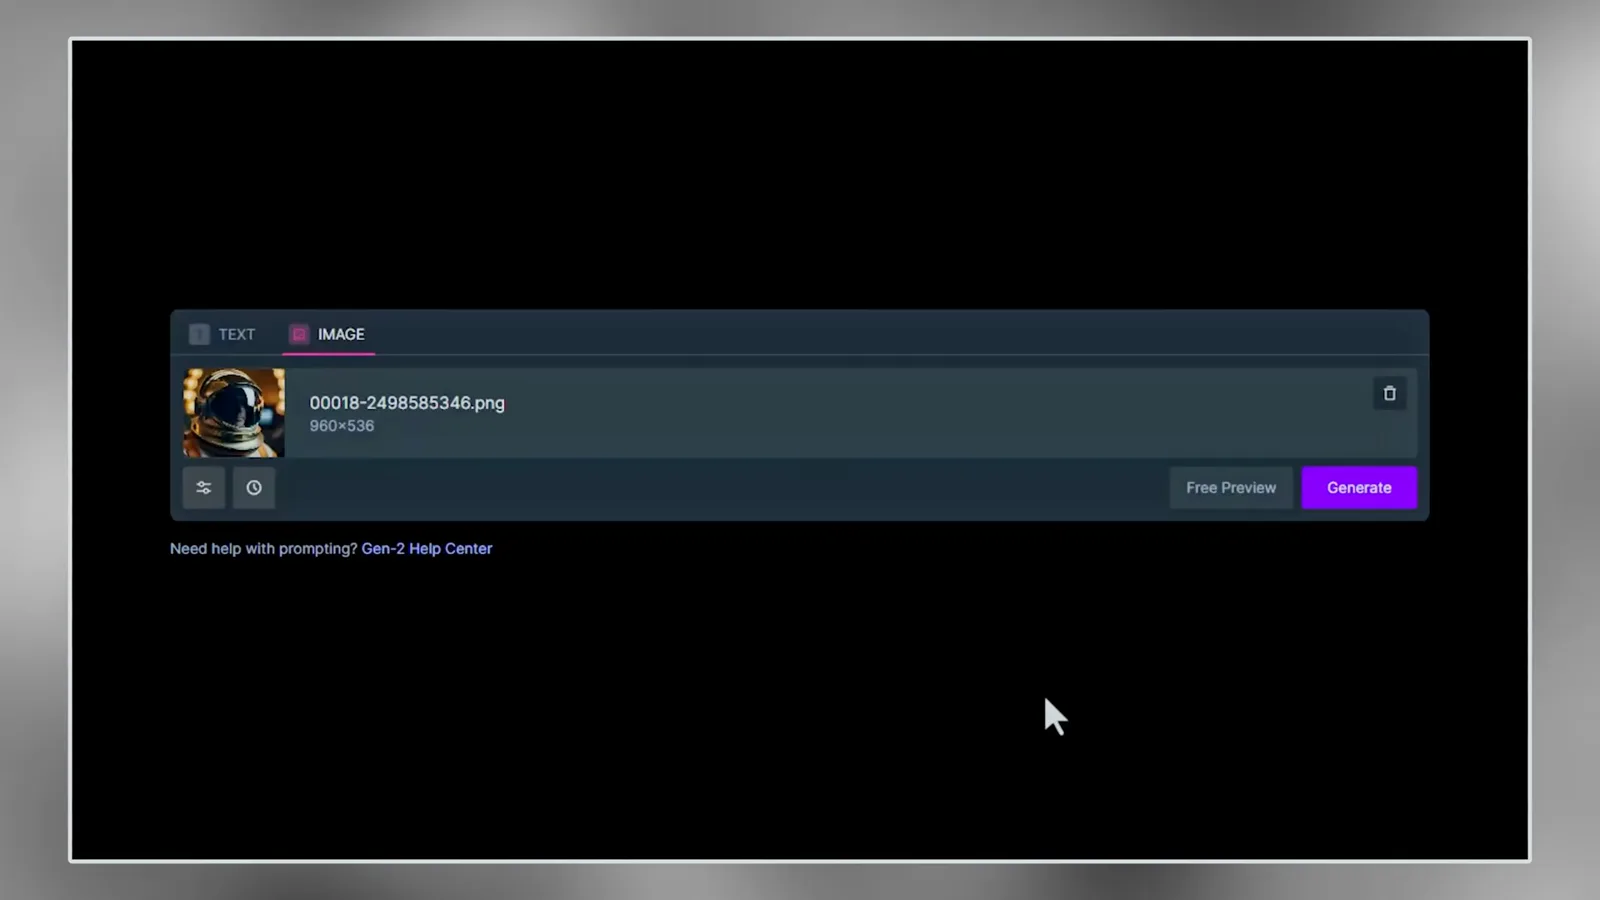Open the clock history icon
The height and width of the screenshot is (900, 1600).
[x=254, y=488]
